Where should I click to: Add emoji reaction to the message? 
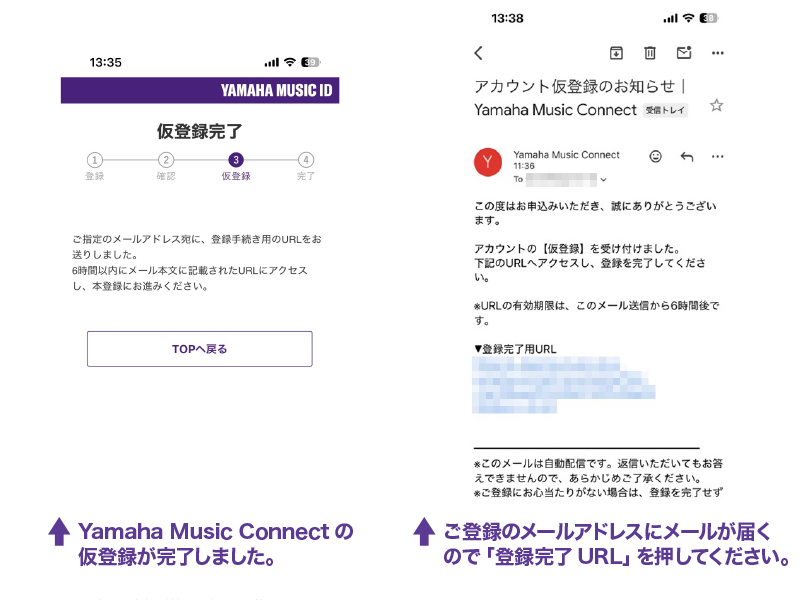pyautogui.click(x=656, y=156)
